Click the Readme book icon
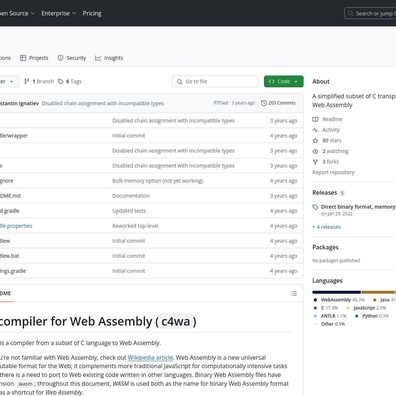396x396 pixels. tap(315, 119)
